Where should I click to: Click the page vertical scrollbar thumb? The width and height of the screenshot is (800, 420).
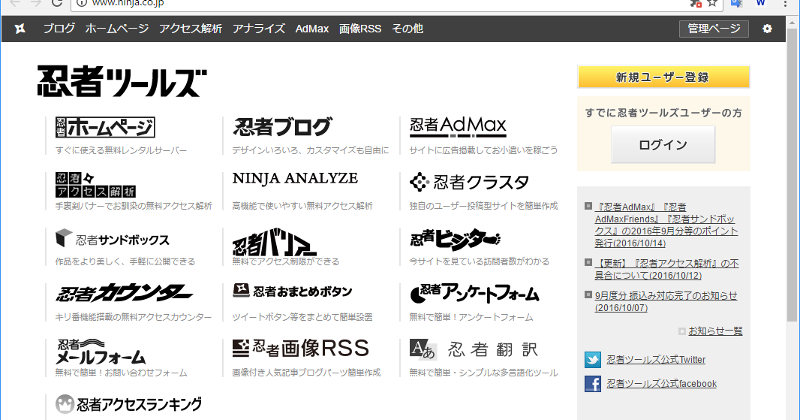[x=791, y=174]
